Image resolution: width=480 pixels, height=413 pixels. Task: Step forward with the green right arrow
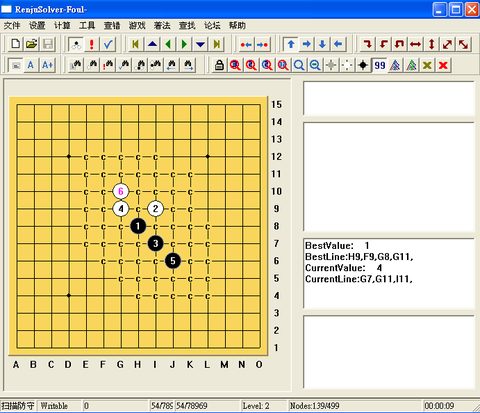coord(184,44)
